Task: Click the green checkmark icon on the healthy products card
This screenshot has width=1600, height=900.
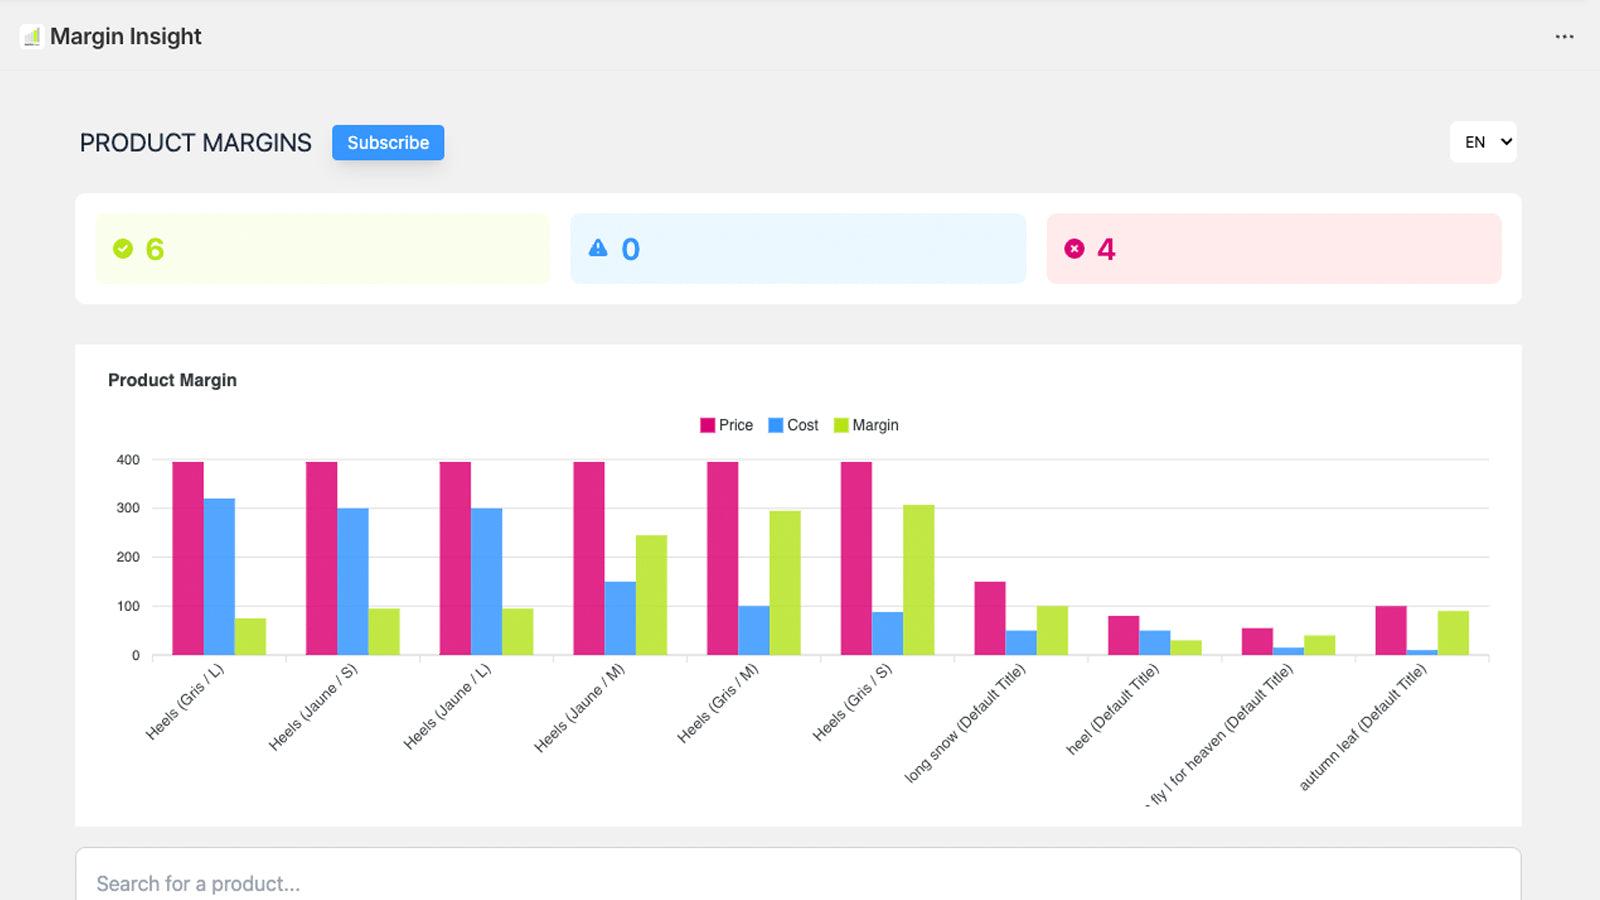Action: (122, 248)
